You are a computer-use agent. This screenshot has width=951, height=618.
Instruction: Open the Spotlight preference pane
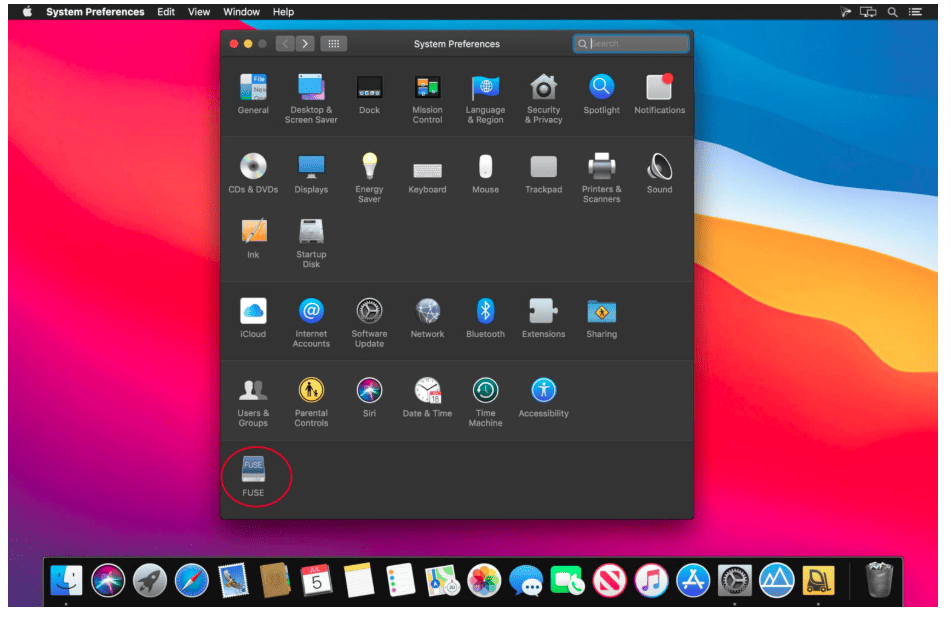tap(602, 94)
